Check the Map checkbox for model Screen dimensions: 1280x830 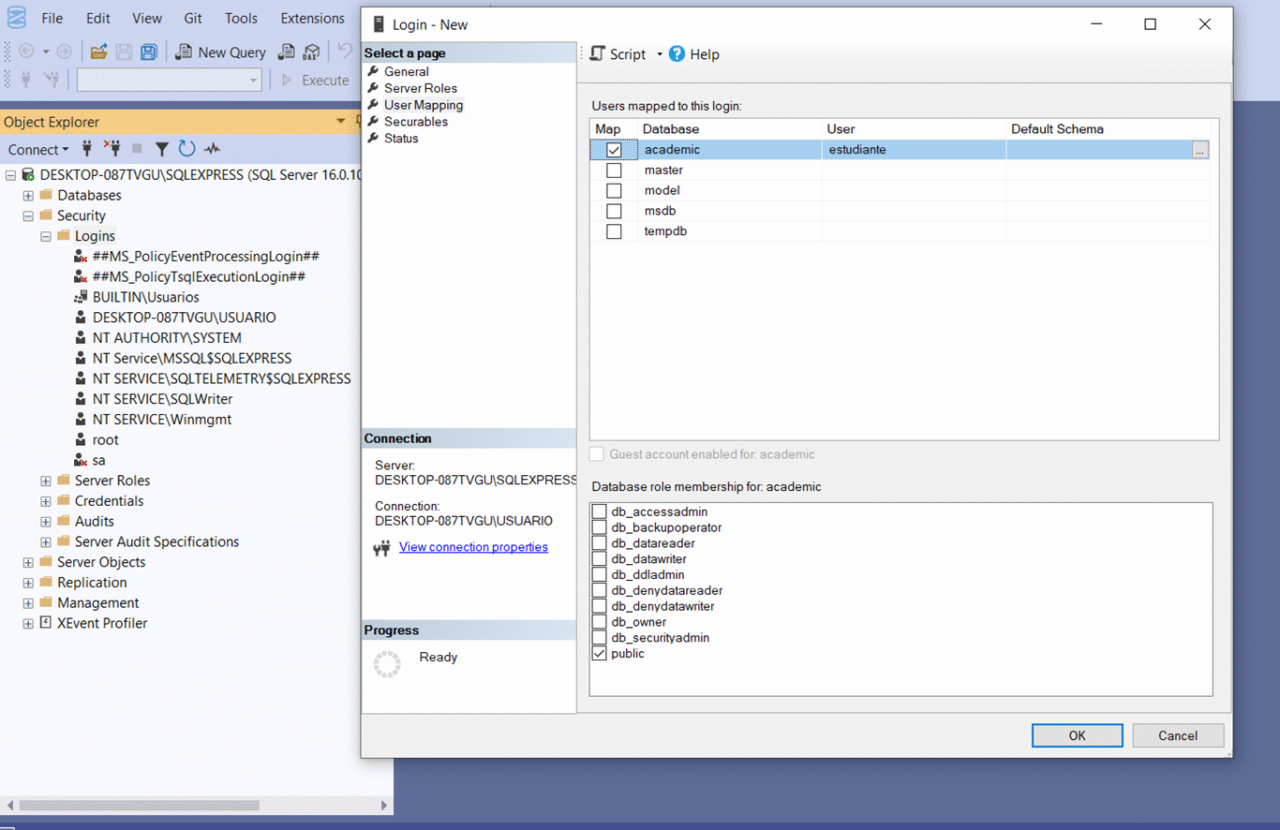(614, 190)
